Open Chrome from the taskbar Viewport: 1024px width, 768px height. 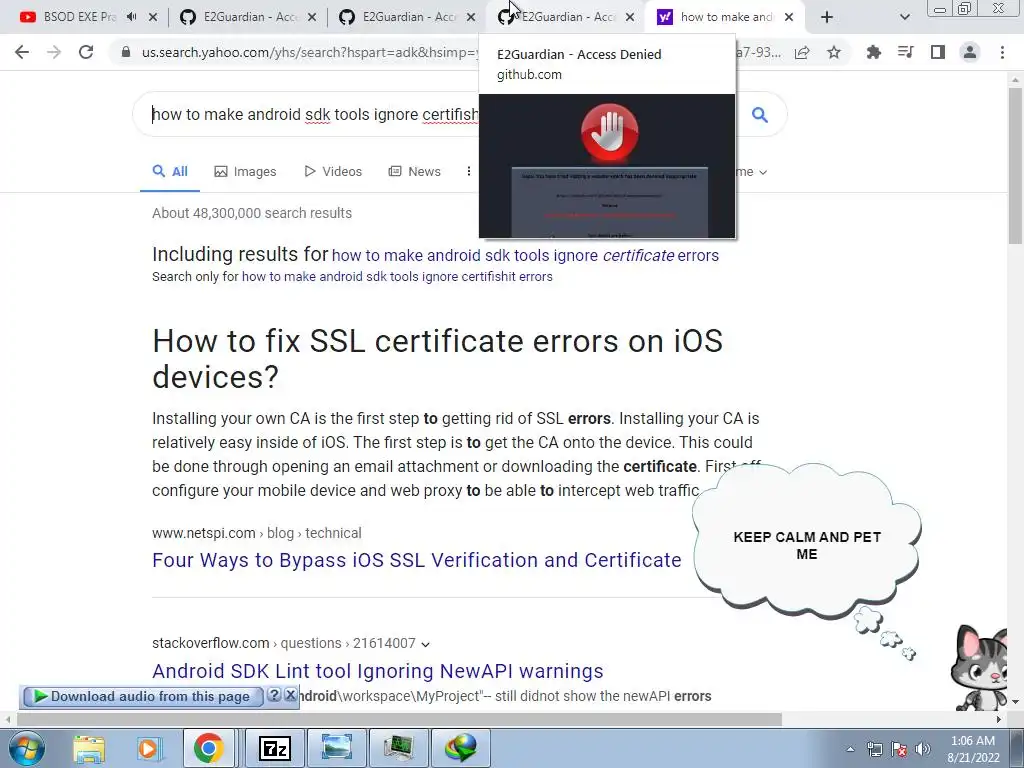click(x=208, y=748)
